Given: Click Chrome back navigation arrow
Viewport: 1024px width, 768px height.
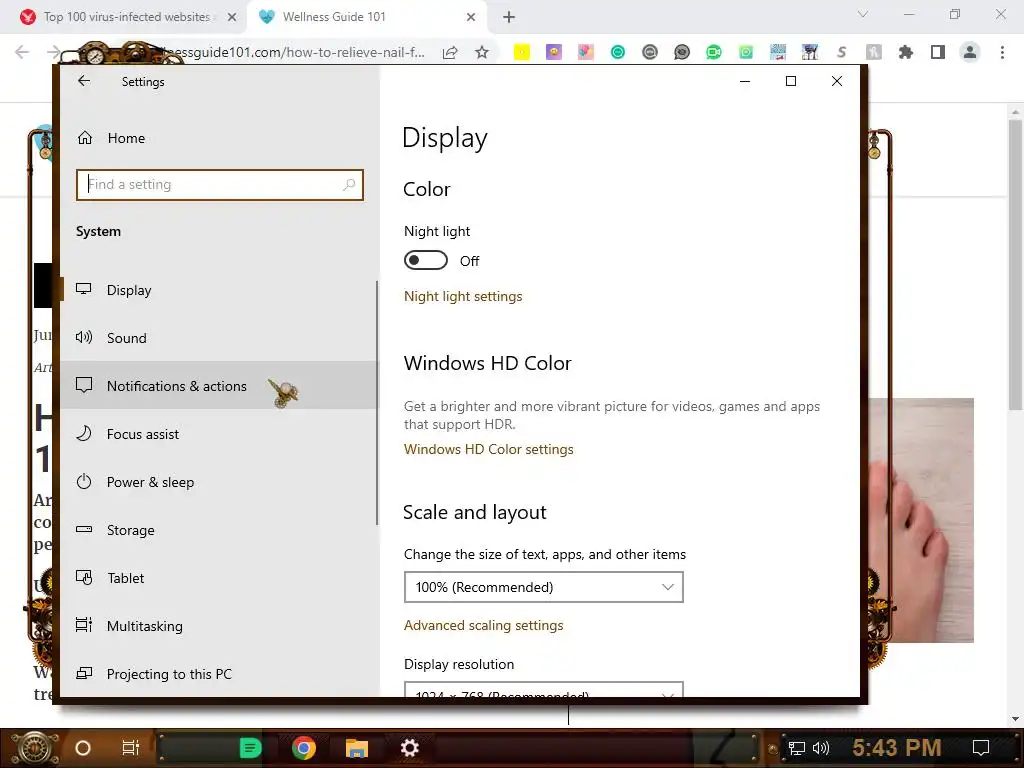Looking at the screenshot, I should click(x=22, y=52).
